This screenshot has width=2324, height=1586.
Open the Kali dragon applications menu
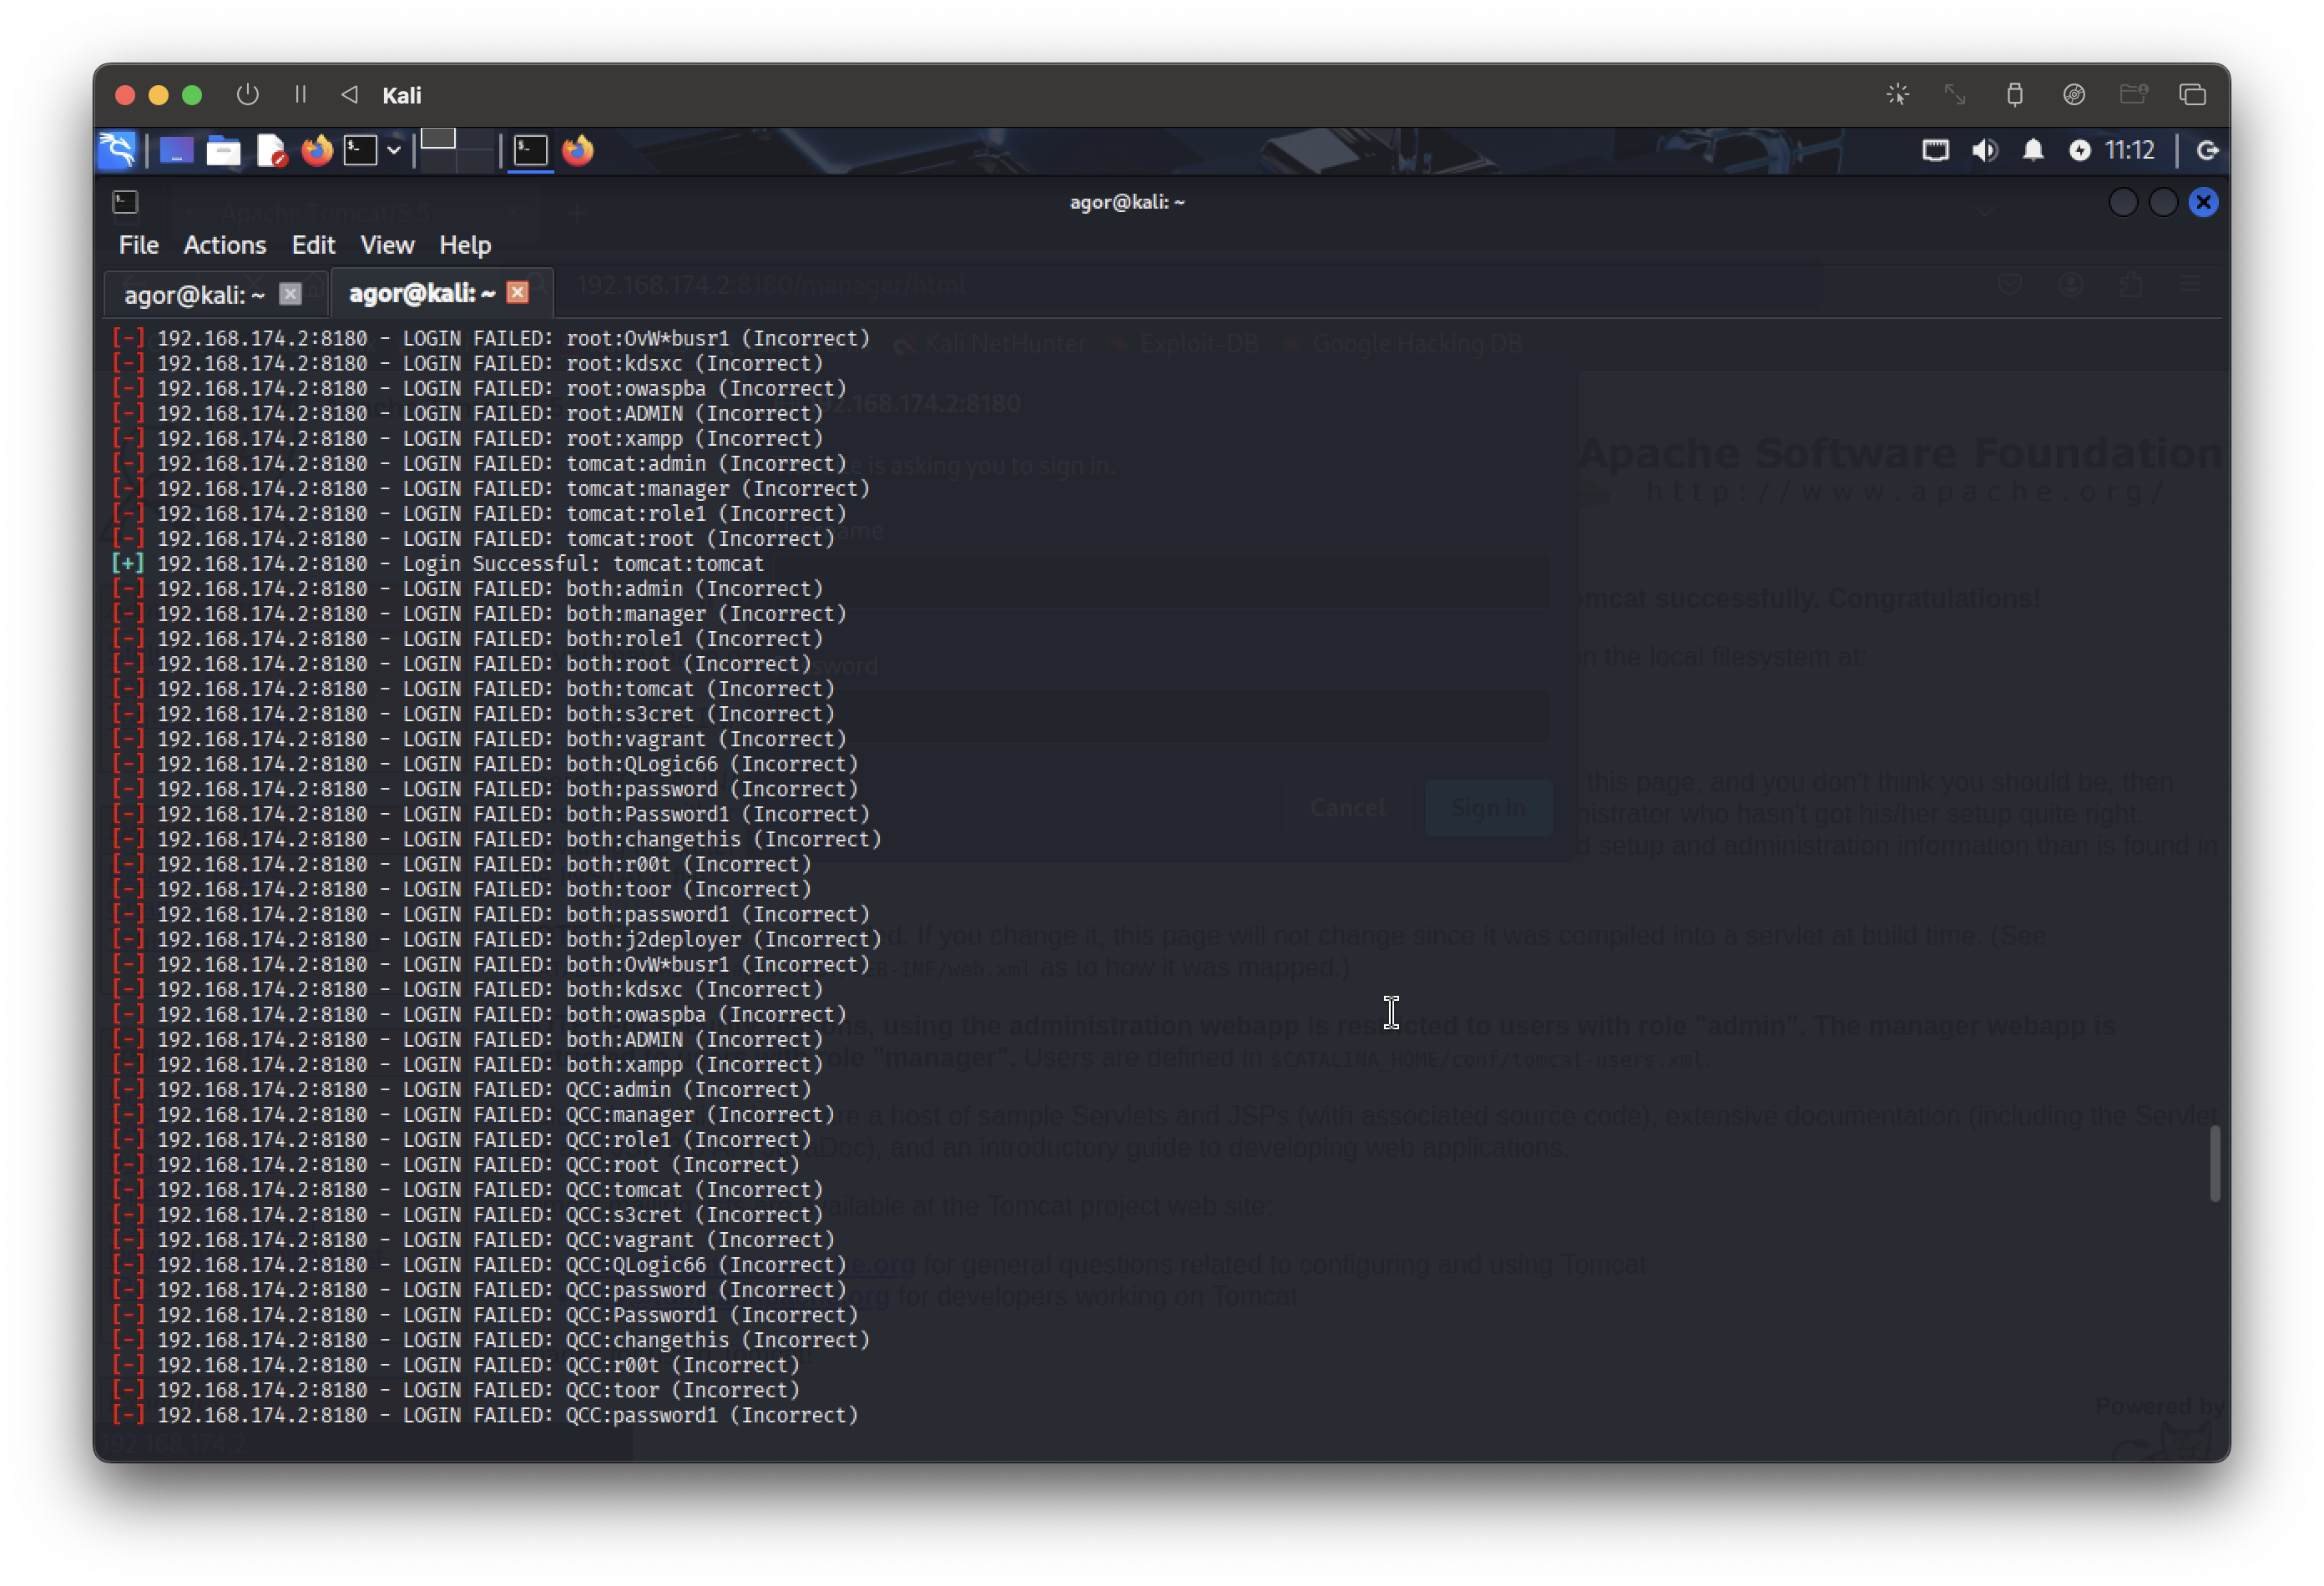tap(117, 150)
